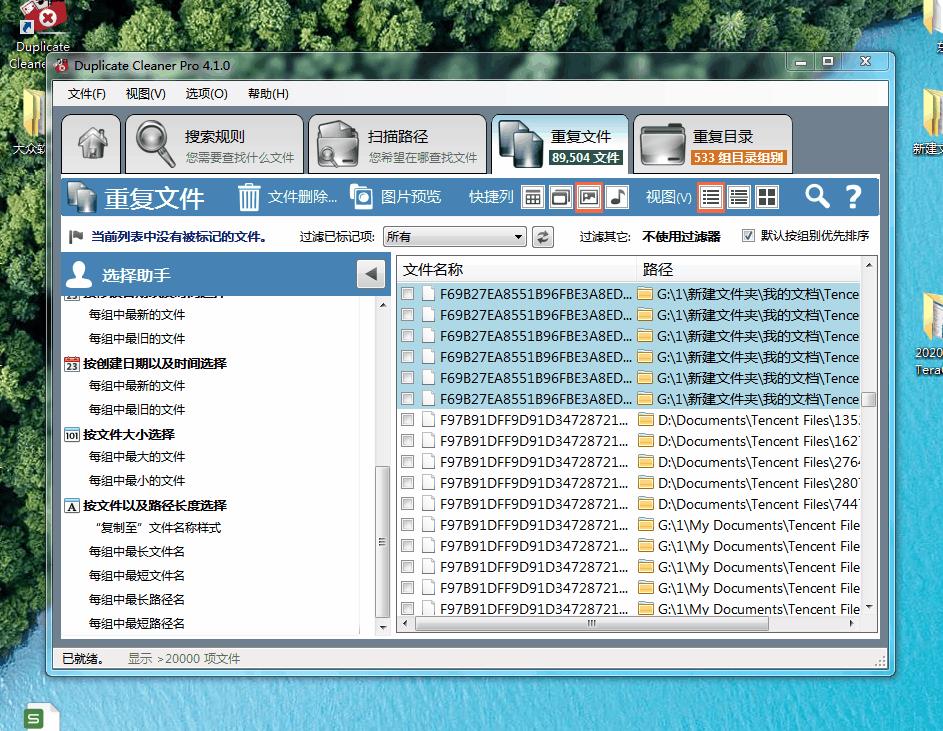This screenshot has width=943, height=731.
Task: Select 每组中最短路径名 option
Action: tap(137, 623)
